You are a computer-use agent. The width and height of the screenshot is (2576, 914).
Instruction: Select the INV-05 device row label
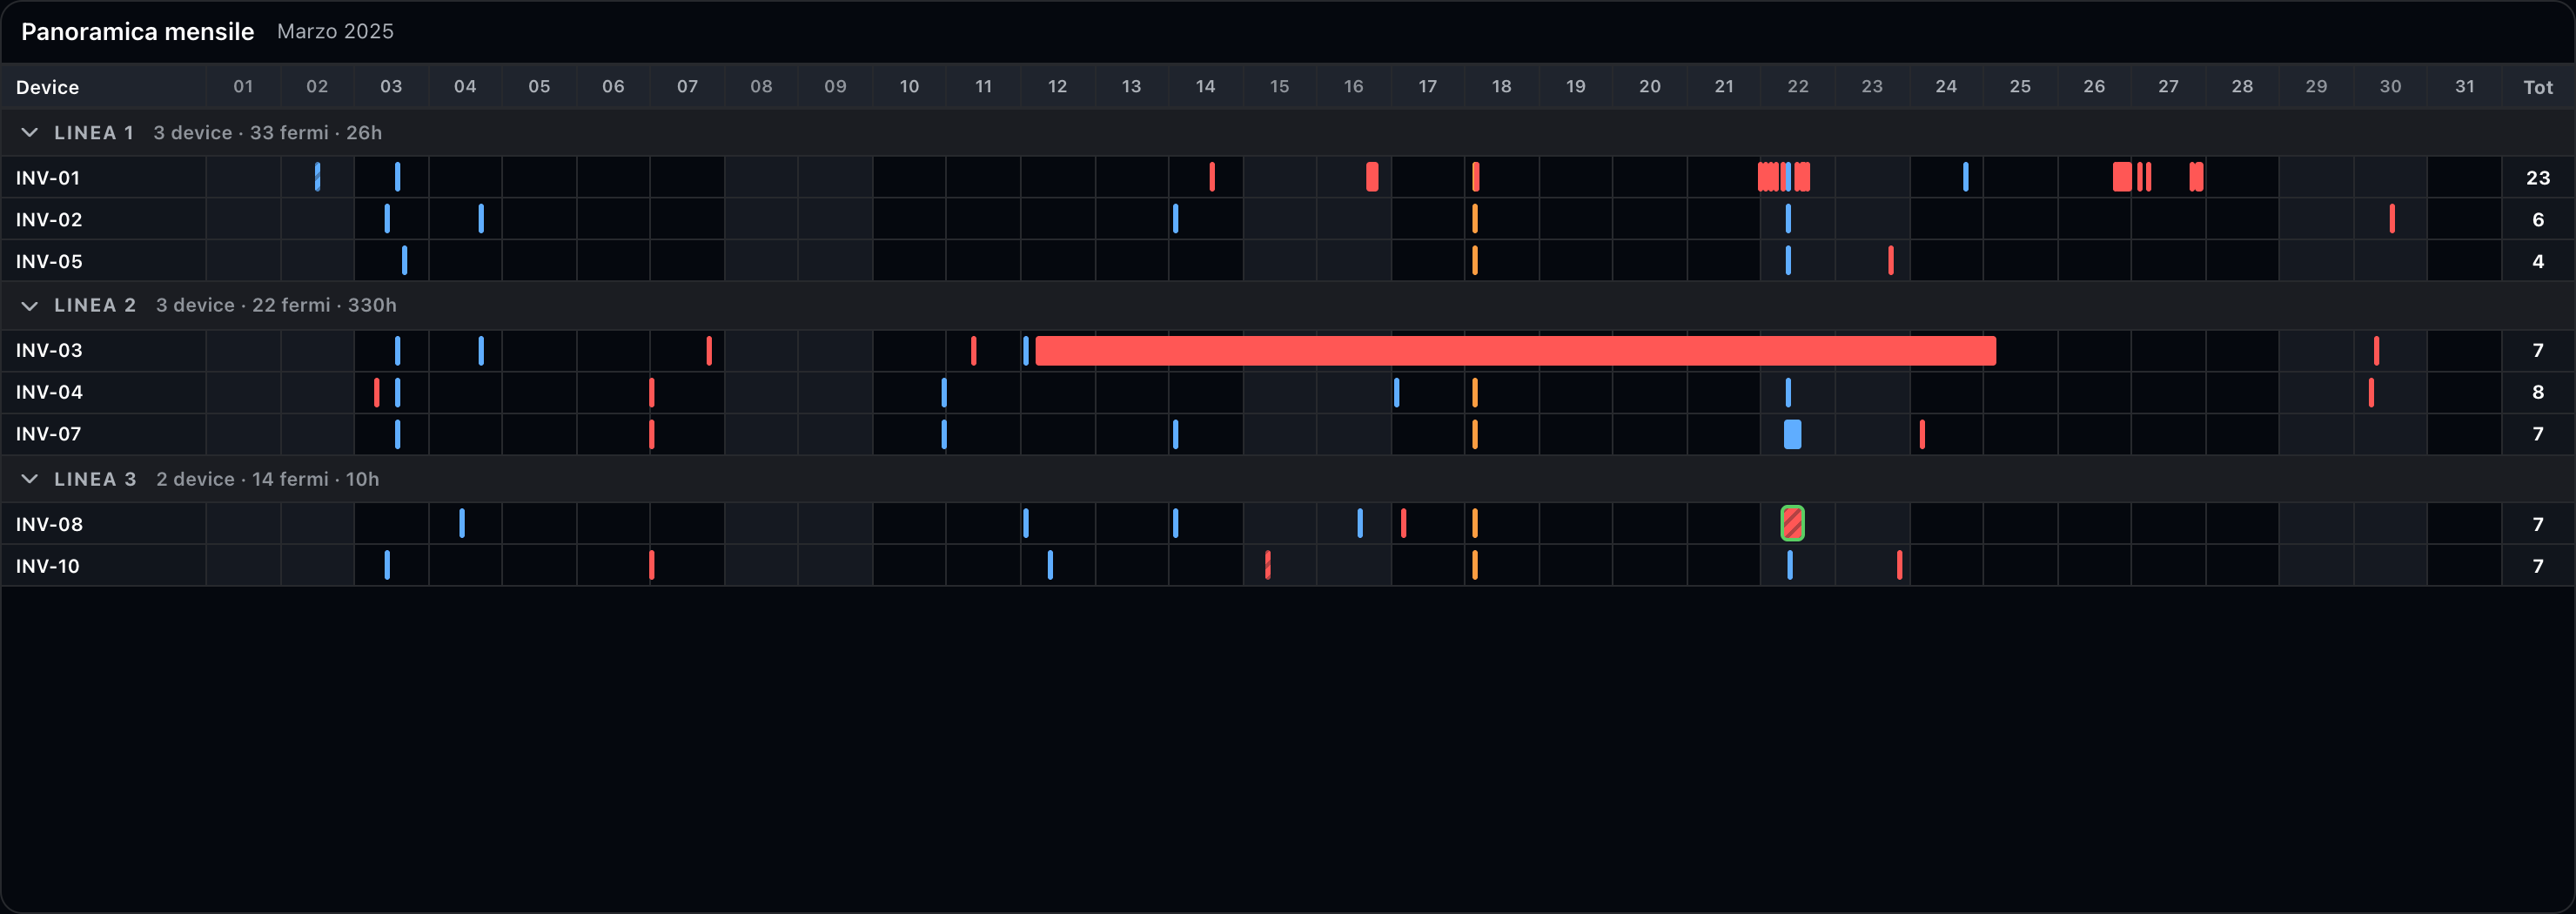coord(48,262)
